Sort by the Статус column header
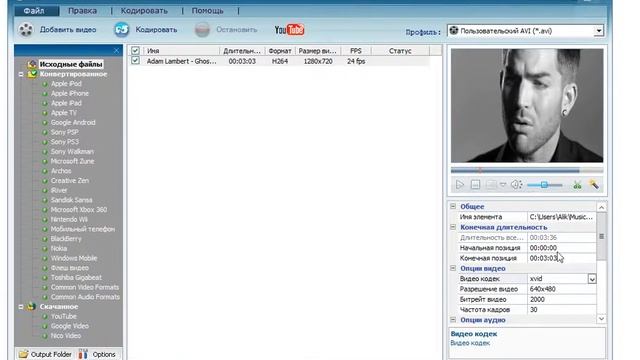Image resolution: width=640 pixels, height=360 pixels. pos(400,51)
